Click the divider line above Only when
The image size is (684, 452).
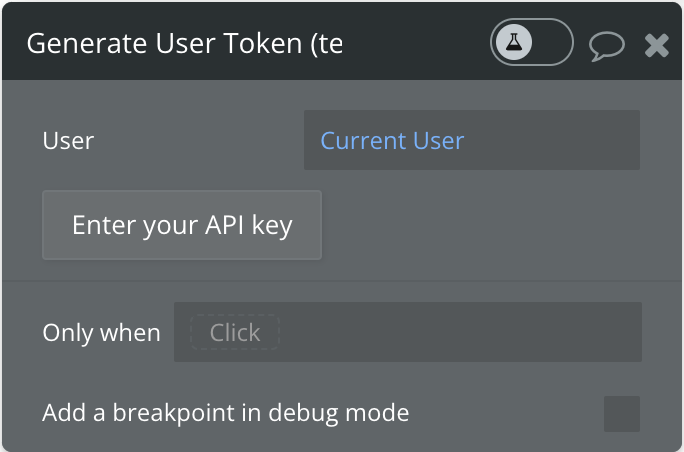(342, 281)
